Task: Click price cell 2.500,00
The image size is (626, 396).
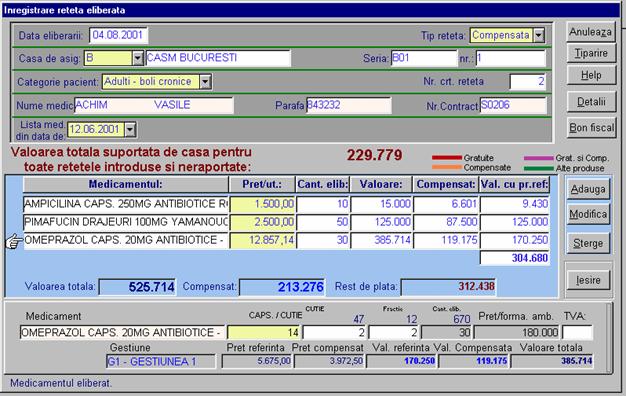Action: click(262, 222)
